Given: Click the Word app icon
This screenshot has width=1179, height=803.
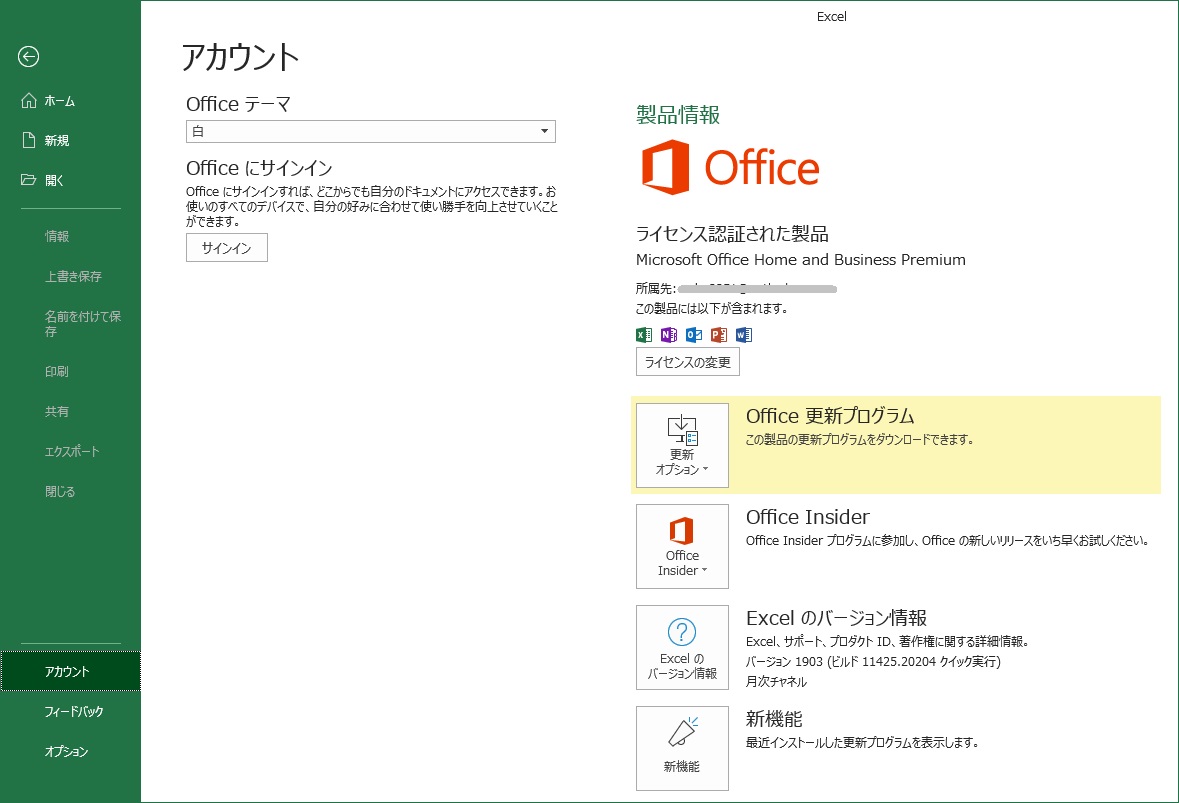Looking at the screenshot, I should [744, 335].
